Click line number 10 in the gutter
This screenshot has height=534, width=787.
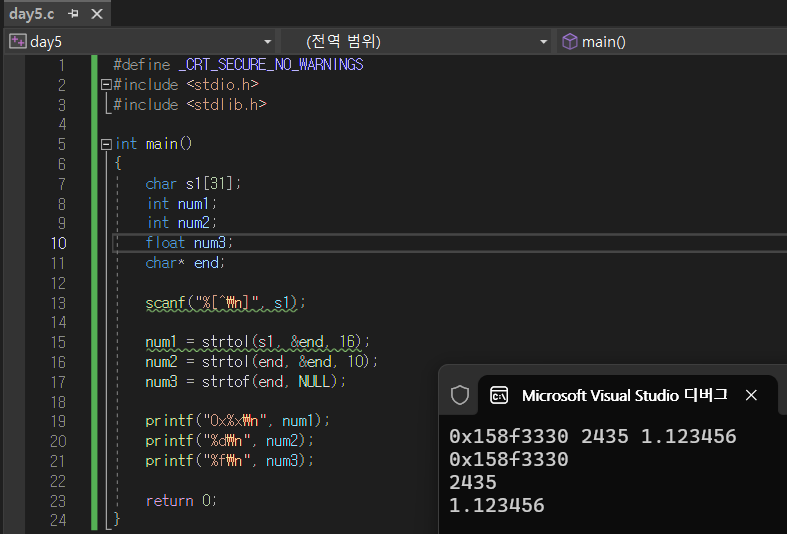point(58,243)
